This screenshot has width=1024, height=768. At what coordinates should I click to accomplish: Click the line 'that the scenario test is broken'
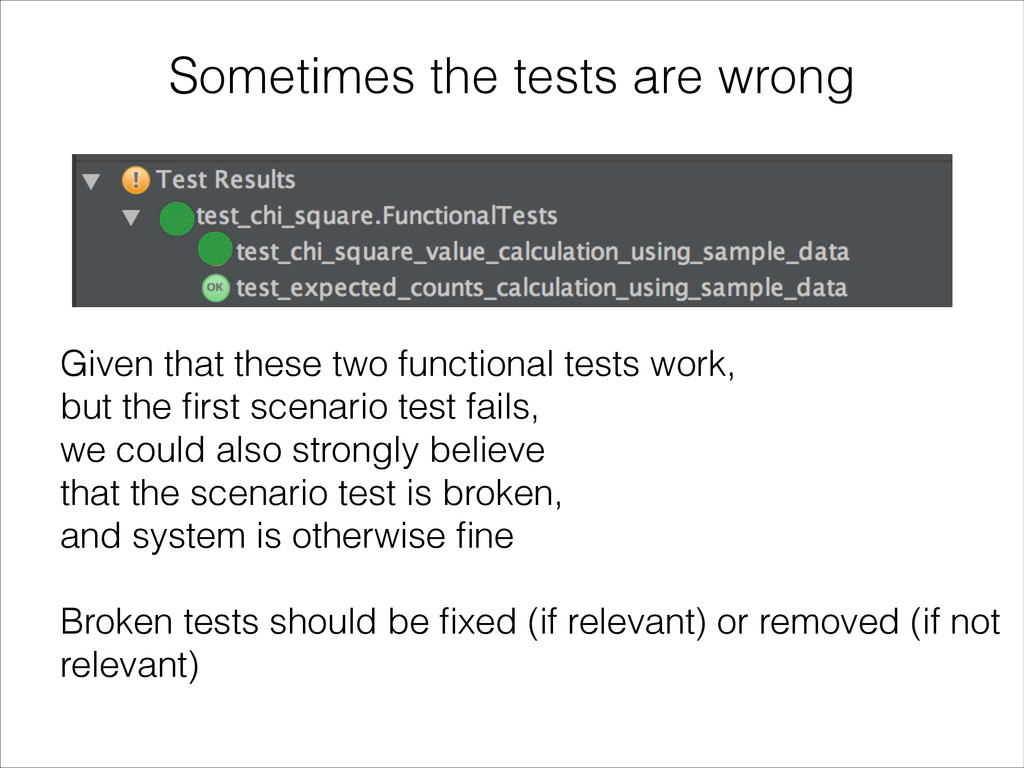pyautogui.click(x=311, y=493)
